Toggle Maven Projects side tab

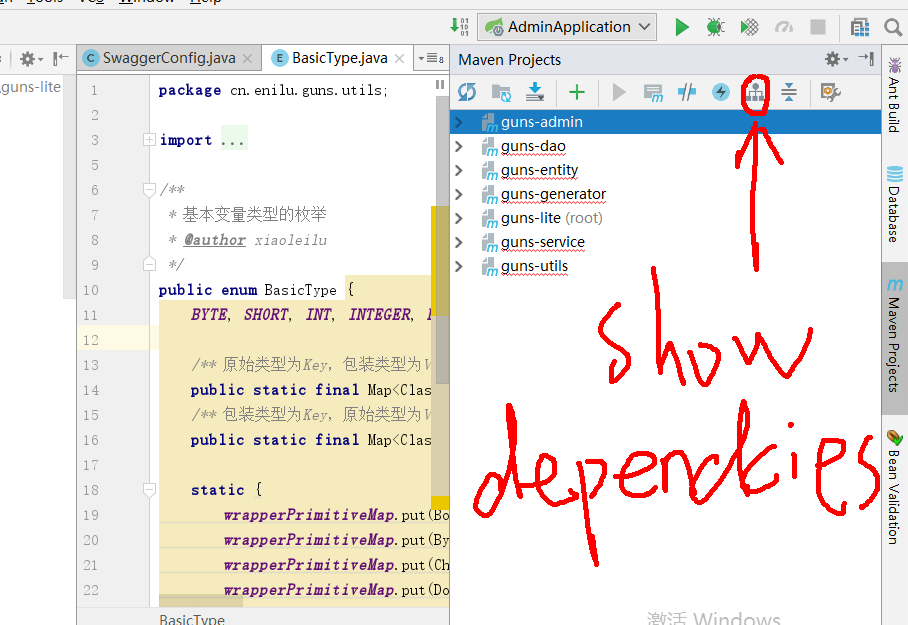point(895,337)
